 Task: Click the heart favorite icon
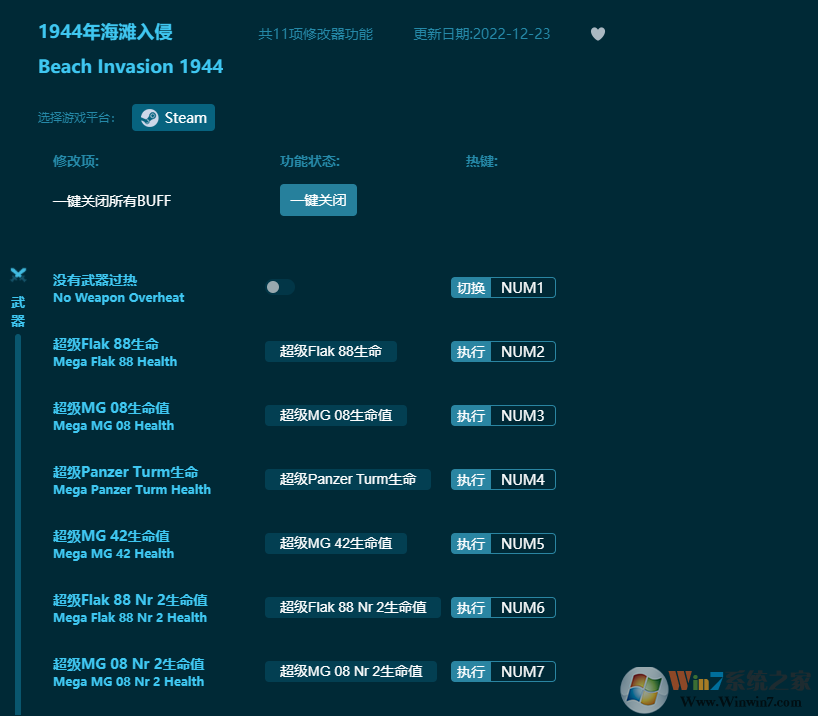(x=598, y=34)
